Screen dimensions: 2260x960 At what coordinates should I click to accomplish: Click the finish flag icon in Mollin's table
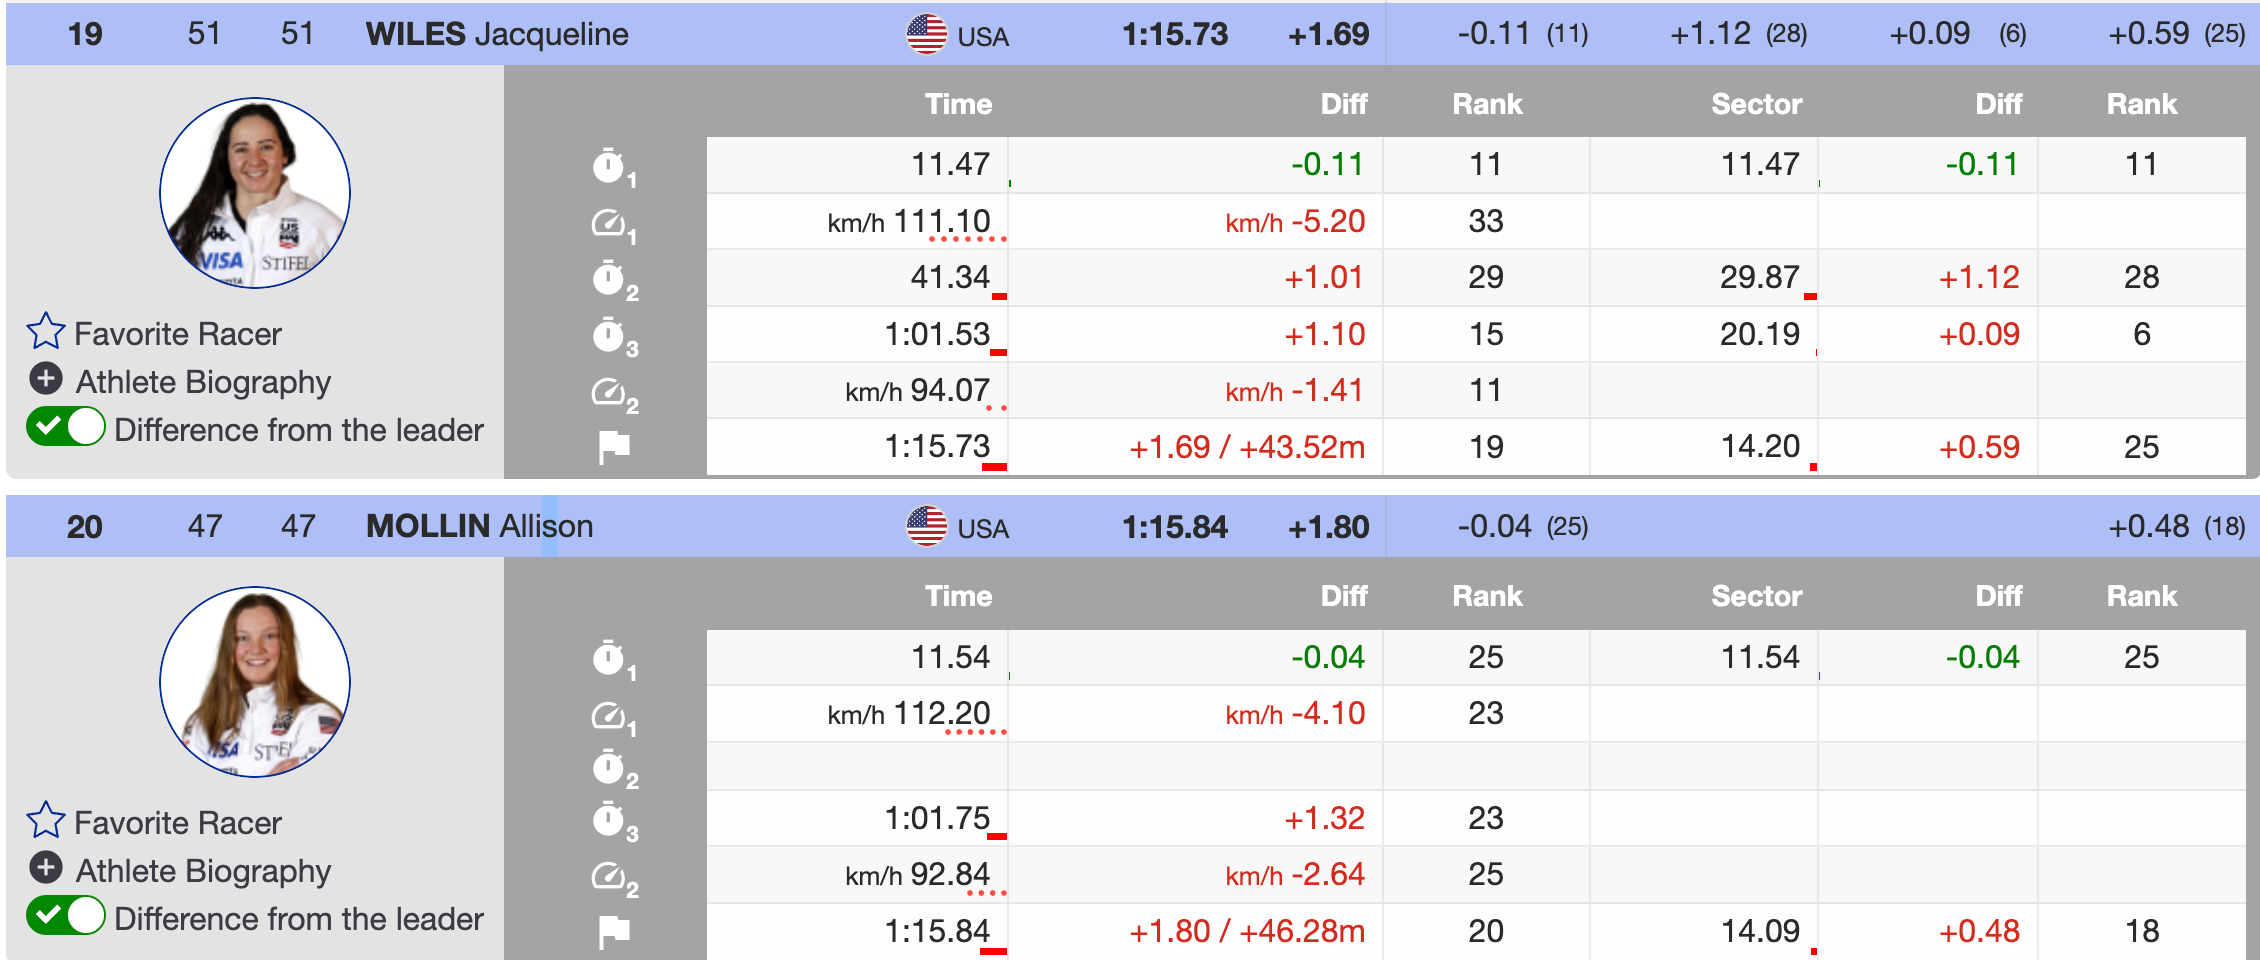[x=614, y=931]
